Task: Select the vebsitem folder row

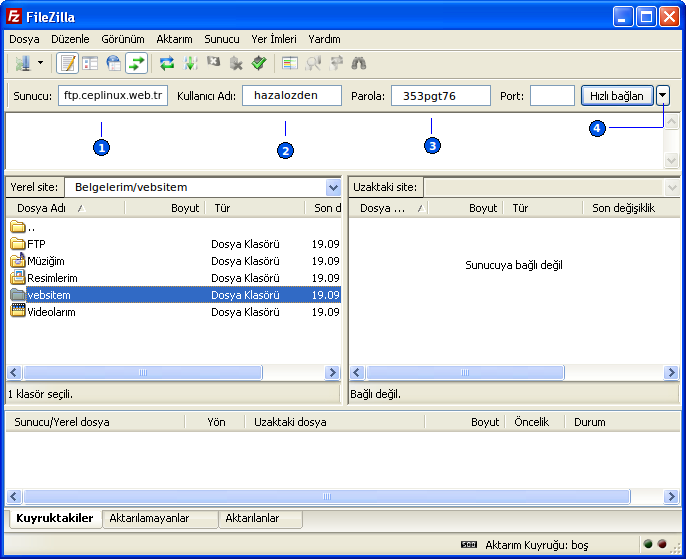Action: pyautogui.click(x=174, y=295)
